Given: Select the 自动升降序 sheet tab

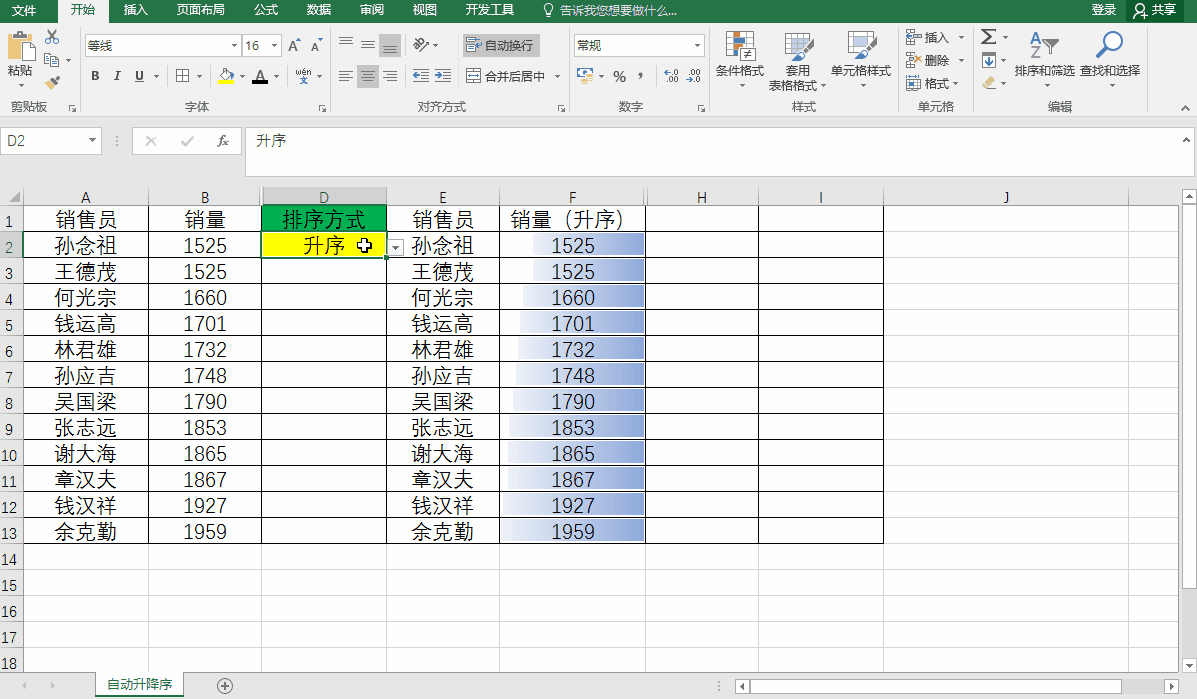Looking at the screenshot, I should 140,685.
